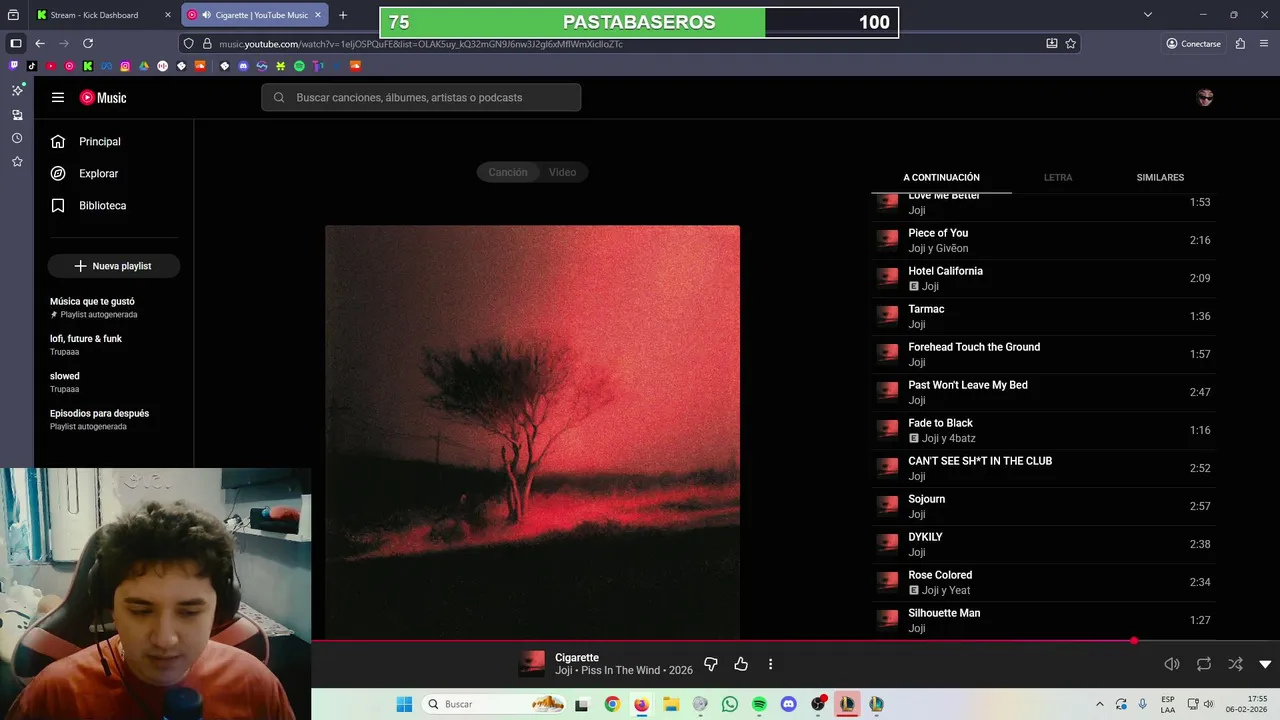This screenshot has height=720, width=1280.
Task: Open browser history sidebar icon
Action: [17, 138]
